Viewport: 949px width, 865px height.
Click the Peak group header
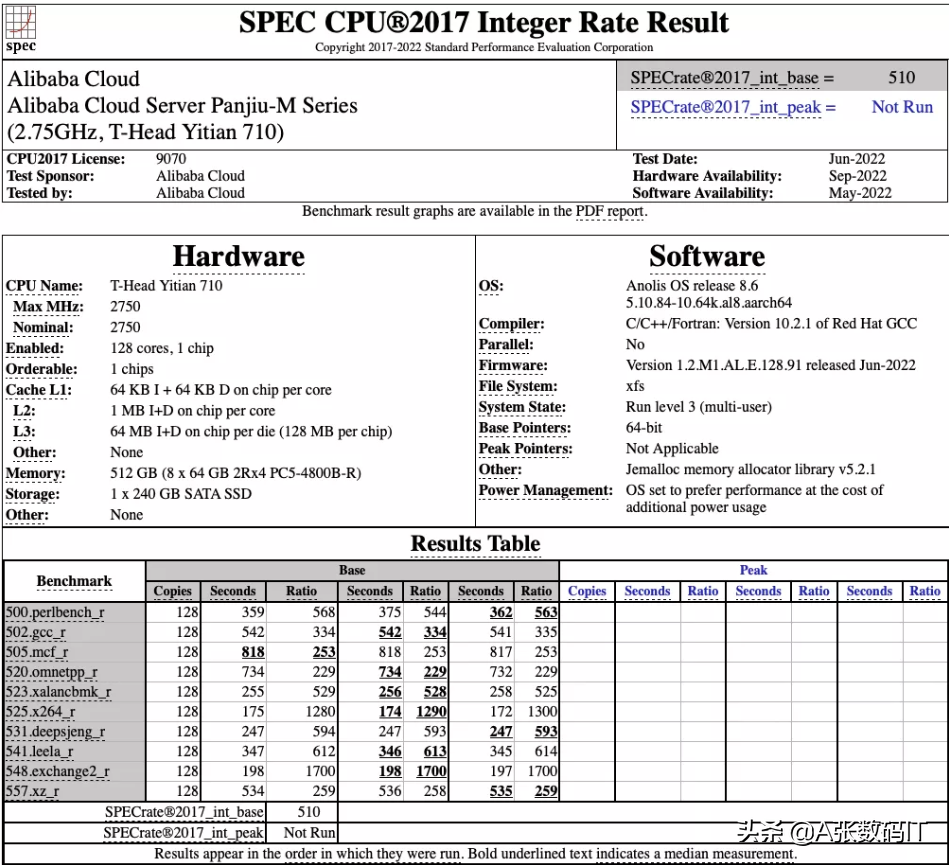coord(754,570)
